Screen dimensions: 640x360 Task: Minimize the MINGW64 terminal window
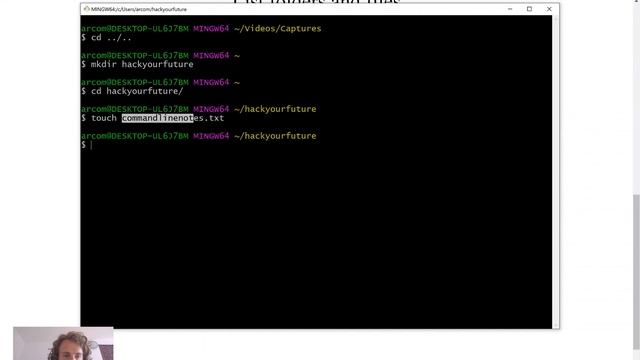510,9
